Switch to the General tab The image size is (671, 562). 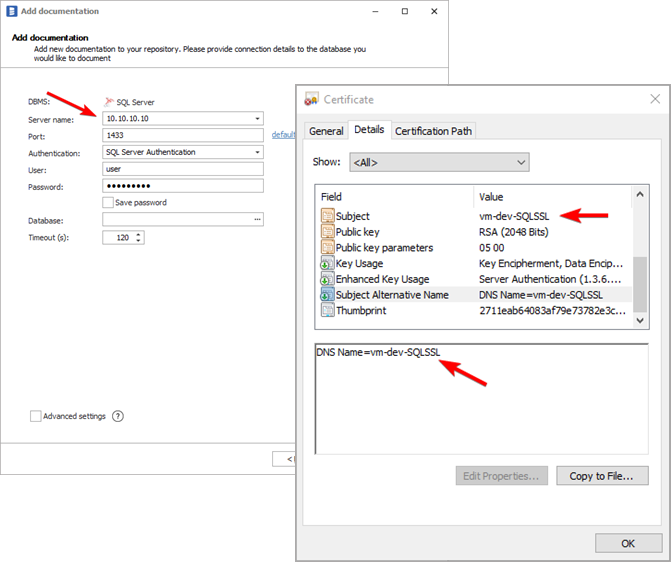coord(326,131)
